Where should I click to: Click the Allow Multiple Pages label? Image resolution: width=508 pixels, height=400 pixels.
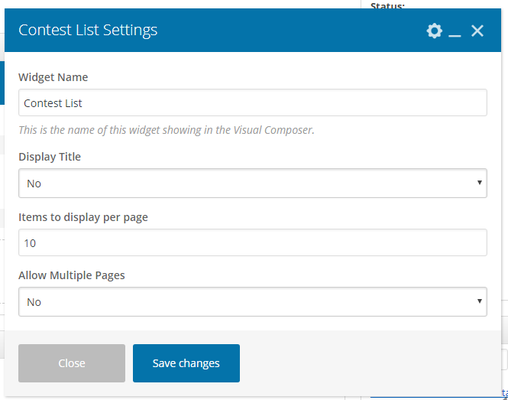[x=72, y=276]
